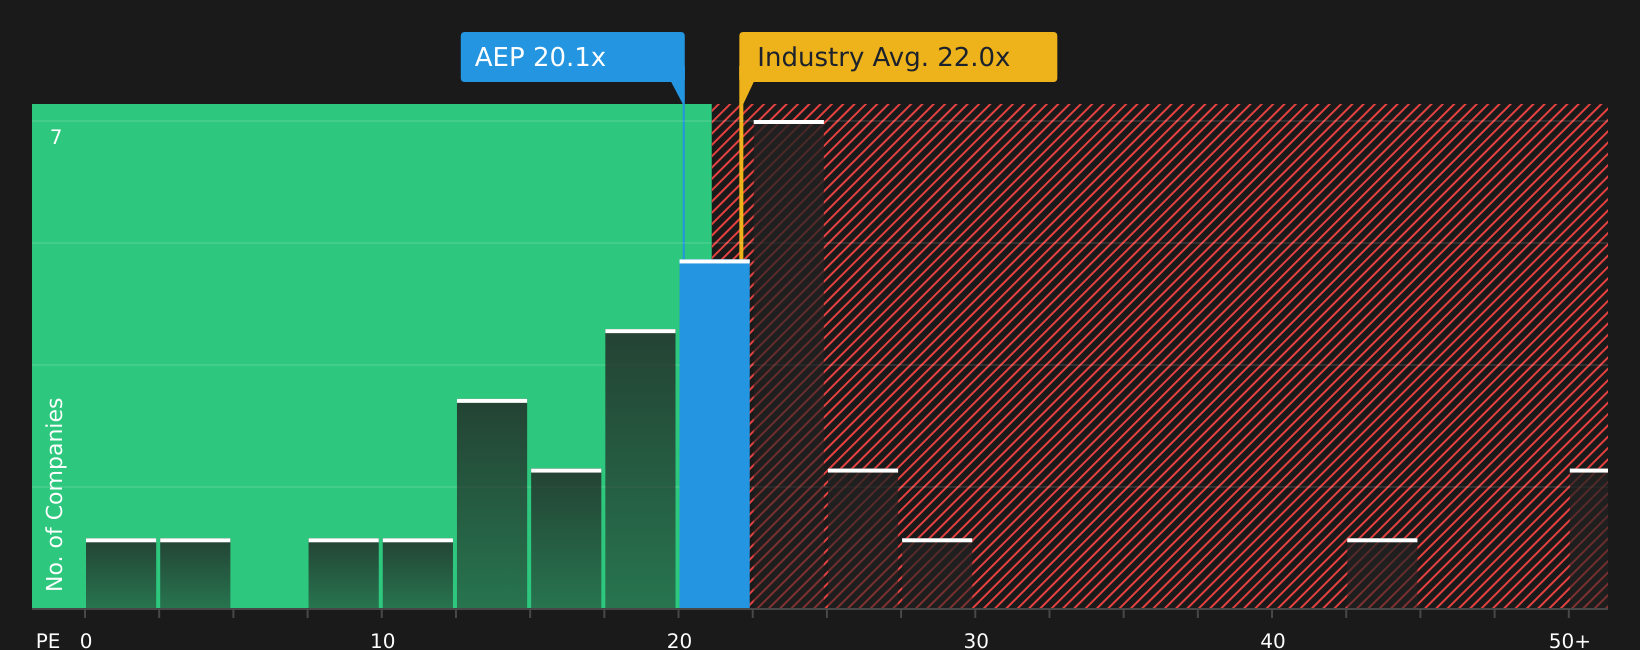The height and width of the screenshot is (650, 1640).
Task: Select the blue highlighted bar at PE 20
Action: tap(714, 434)
